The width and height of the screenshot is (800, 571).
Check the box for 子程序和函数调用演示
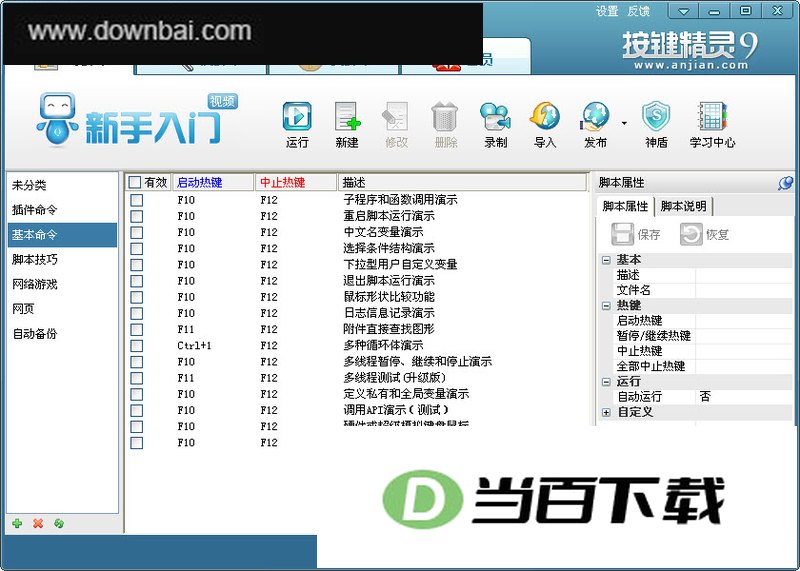136,200
